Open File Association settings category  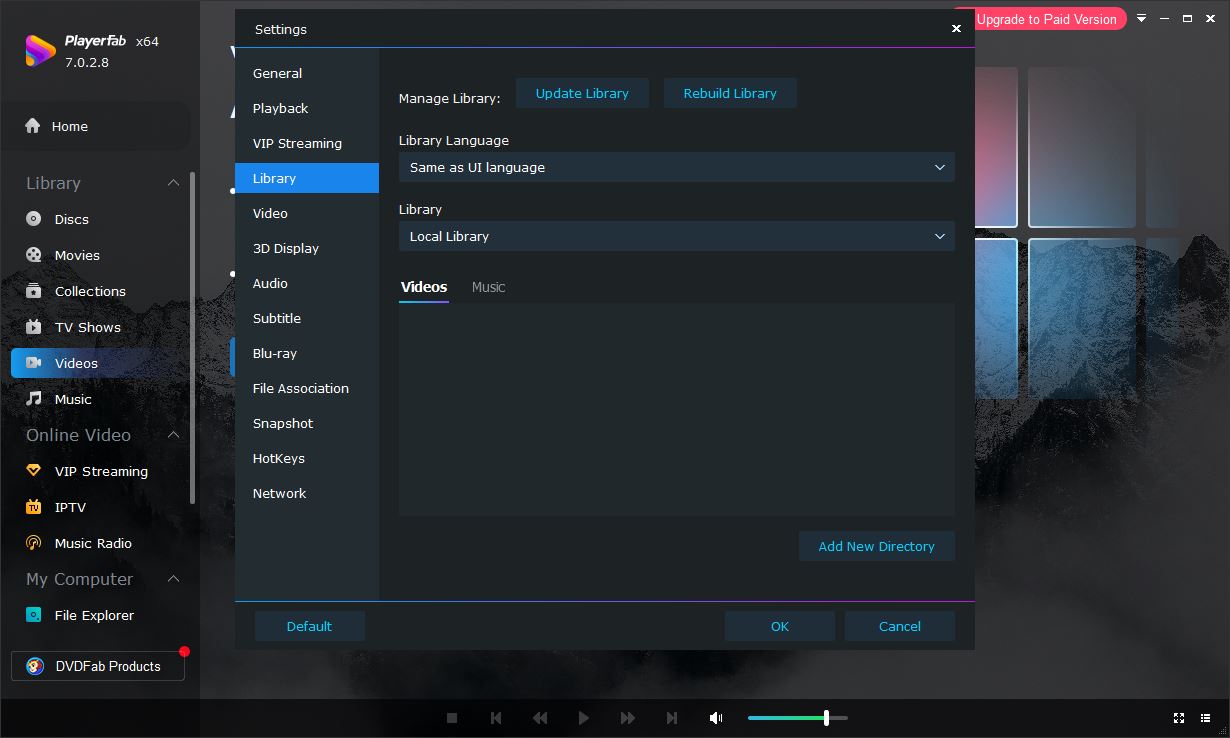tap(307, 388)
